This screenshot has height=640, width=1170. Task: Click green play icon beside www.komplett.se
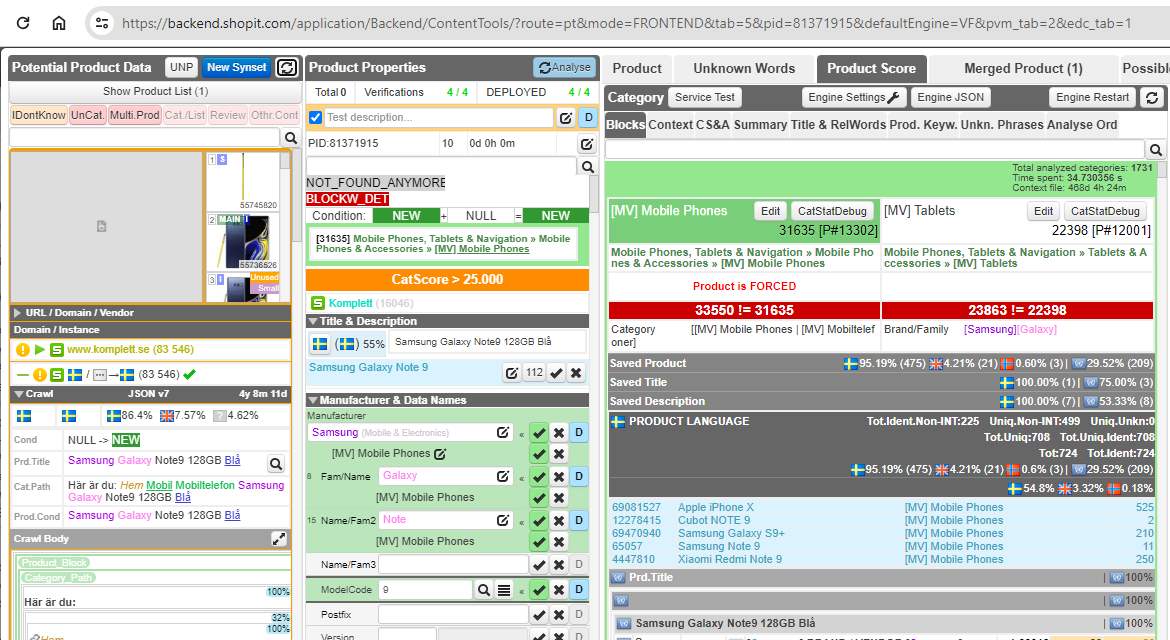[40, 349]
